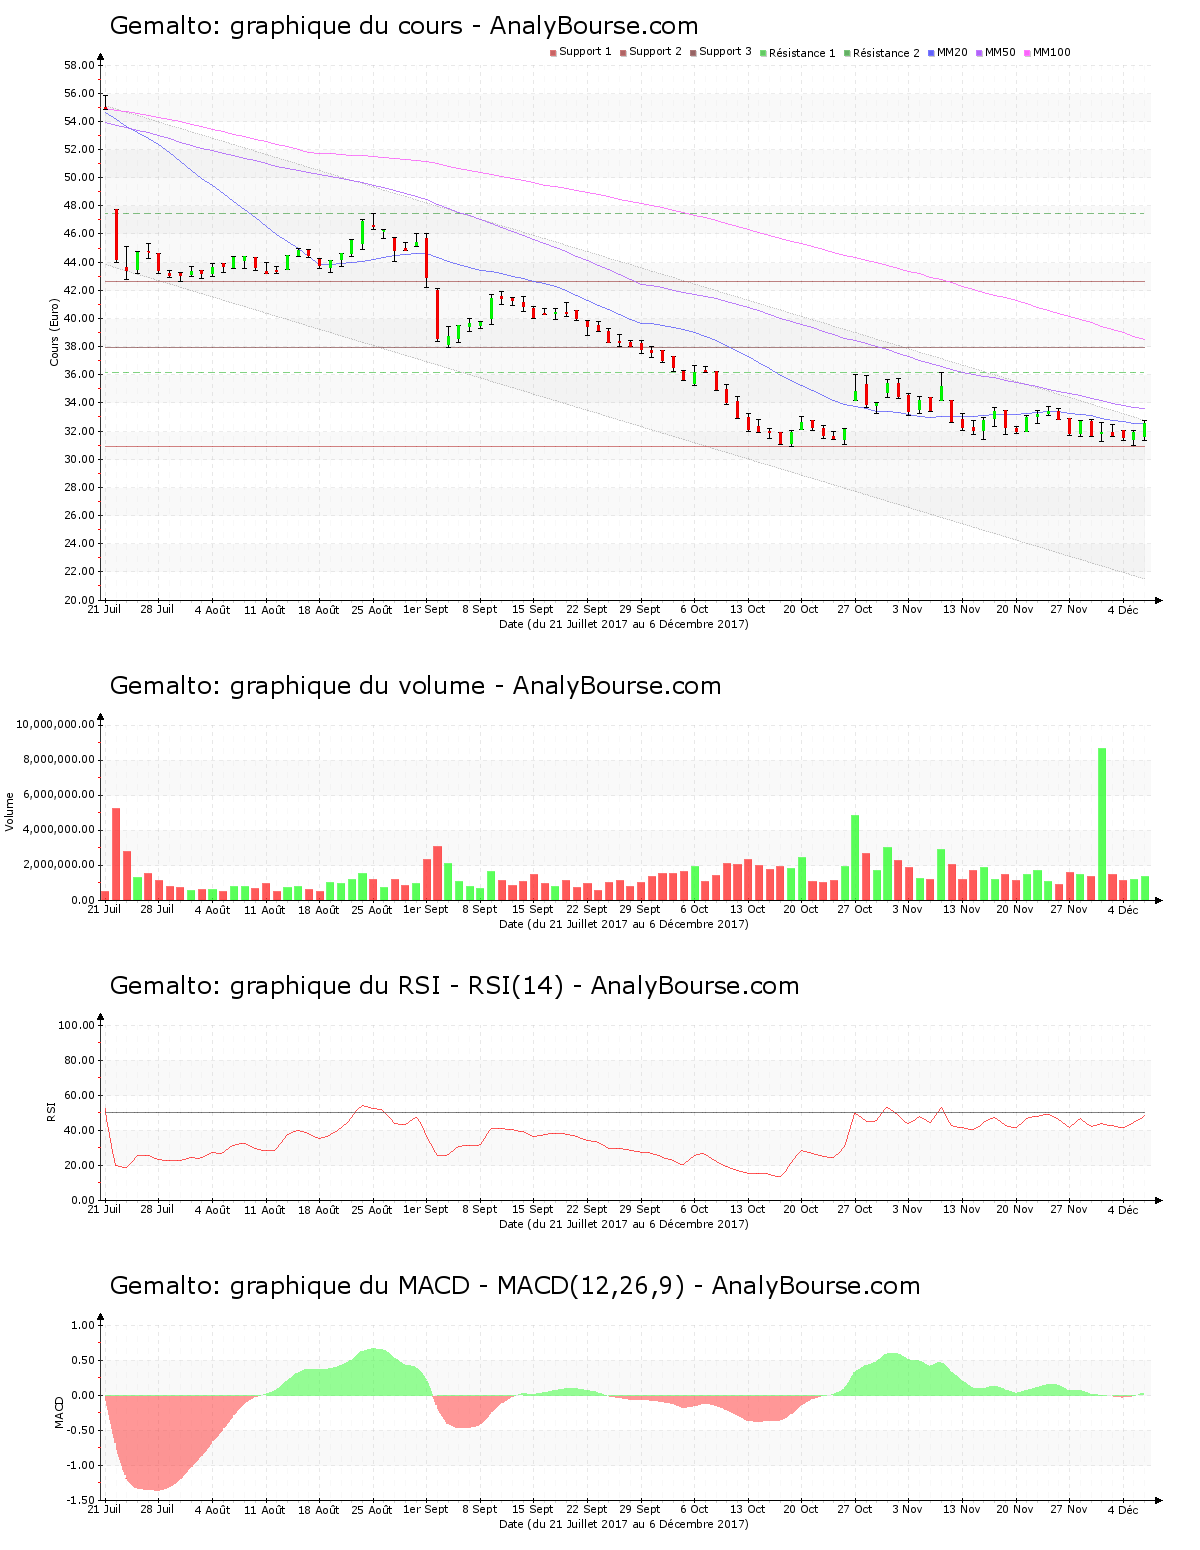Click '13 Nov' date label under RSI chart
The height and width of the screenshot is (1550, 1200).
[x=962, y=1209]
